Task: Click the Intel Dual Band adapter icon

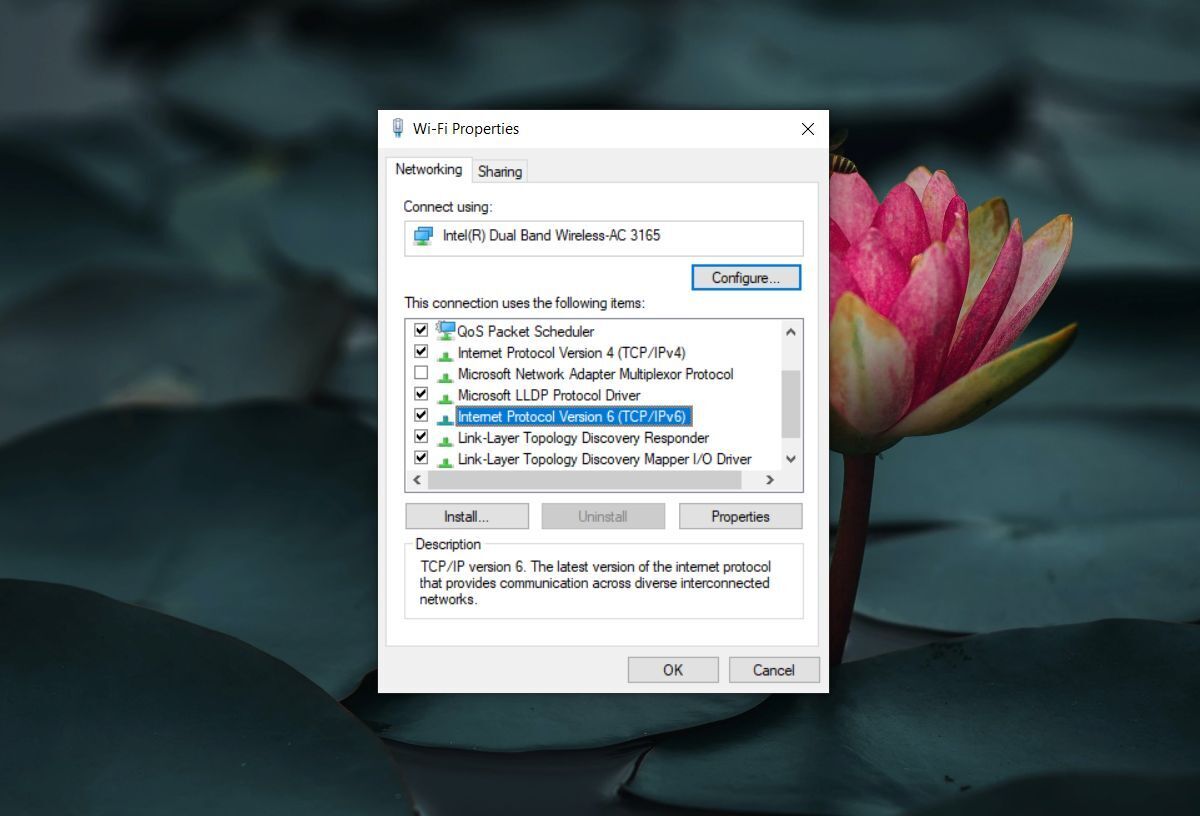Action: (424, 237)
